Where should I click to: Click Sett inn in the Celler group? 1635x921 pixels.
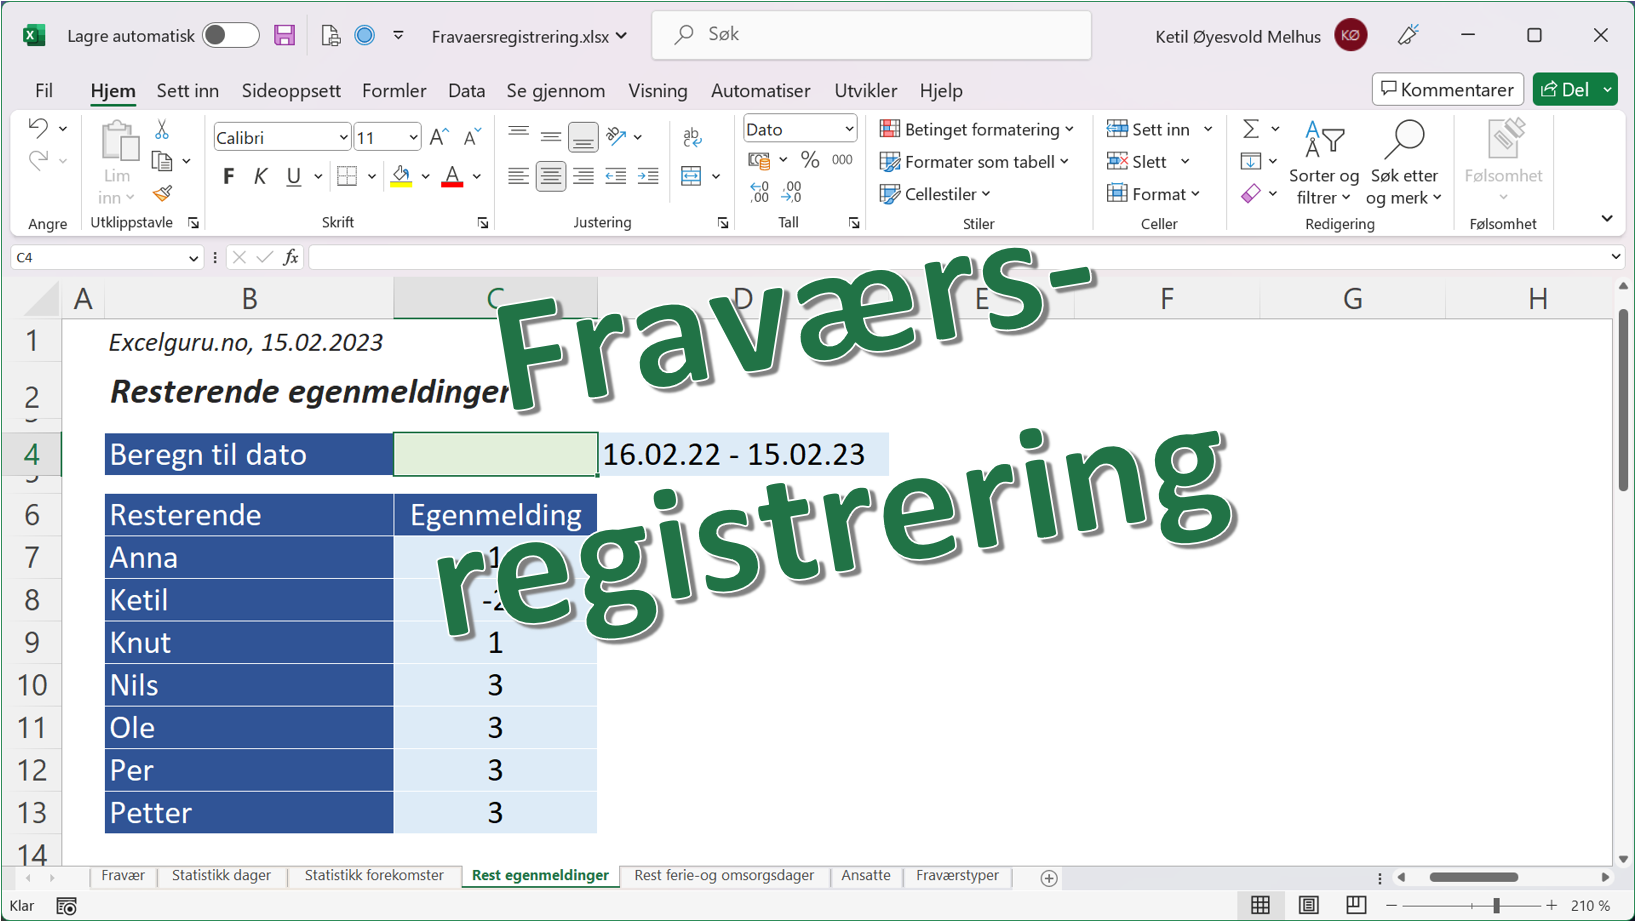(1160, 129)
